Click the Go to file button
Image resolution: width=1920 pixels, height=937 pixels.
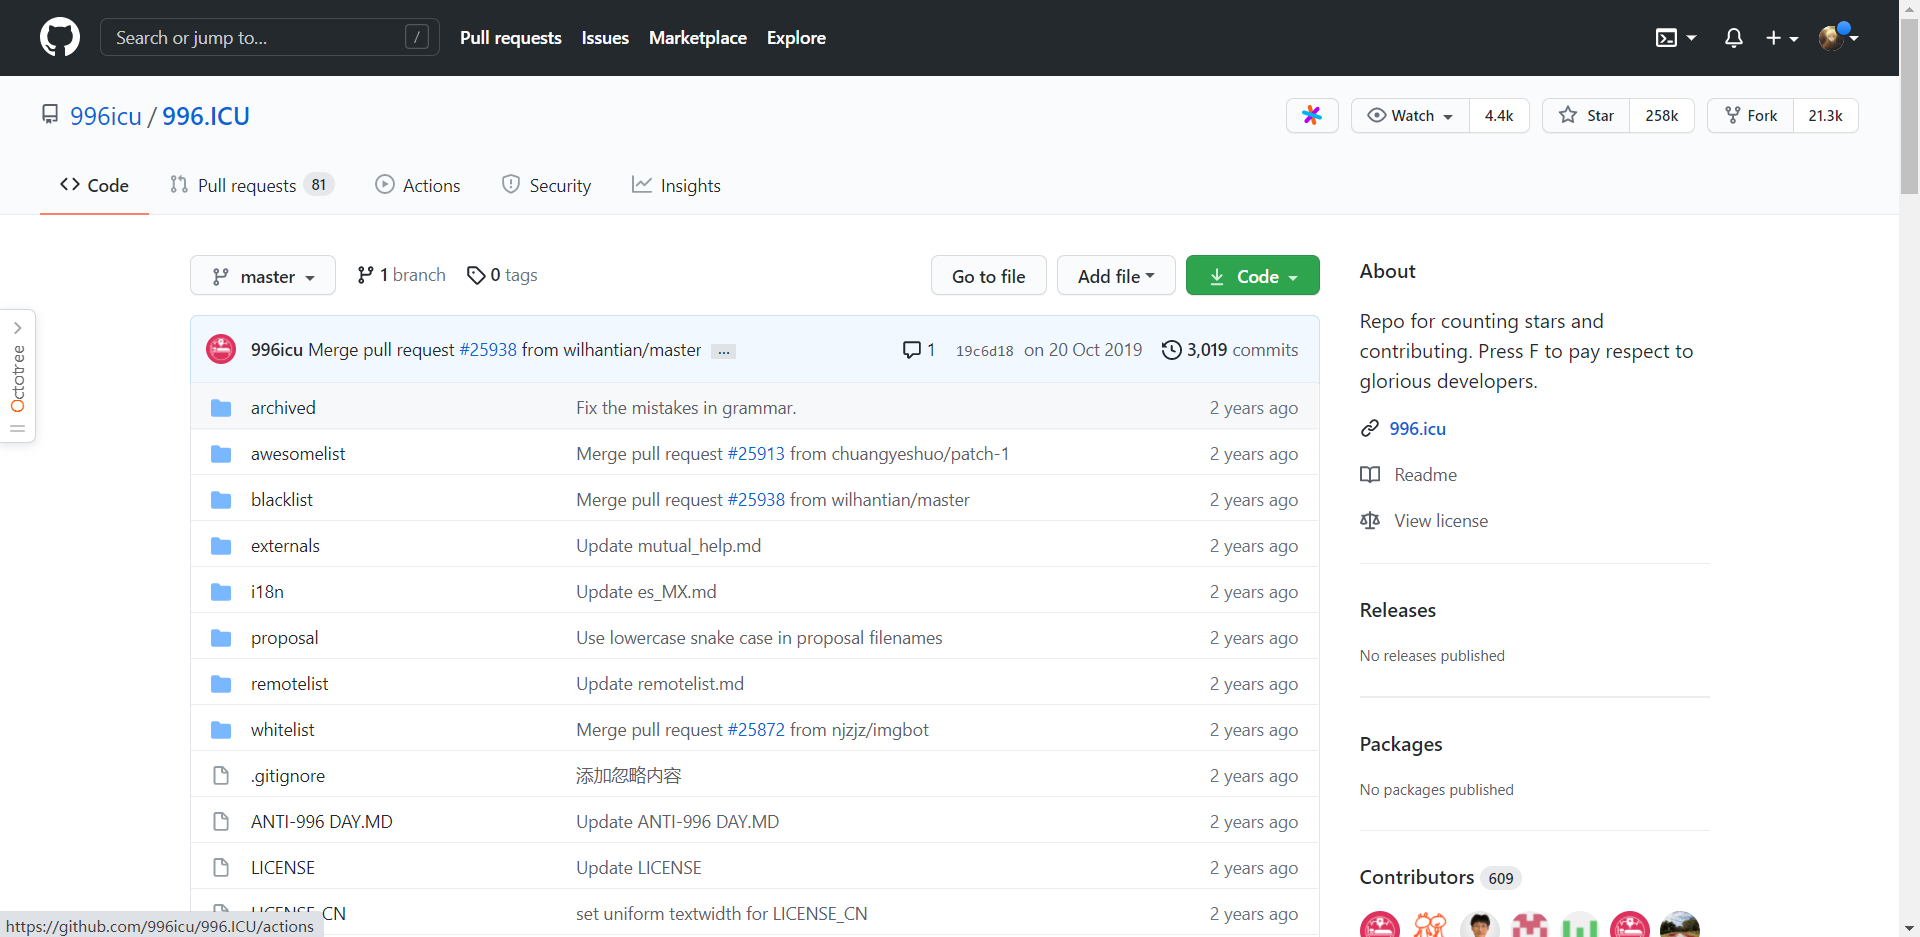pyautogui.click(x=989, y=276)
